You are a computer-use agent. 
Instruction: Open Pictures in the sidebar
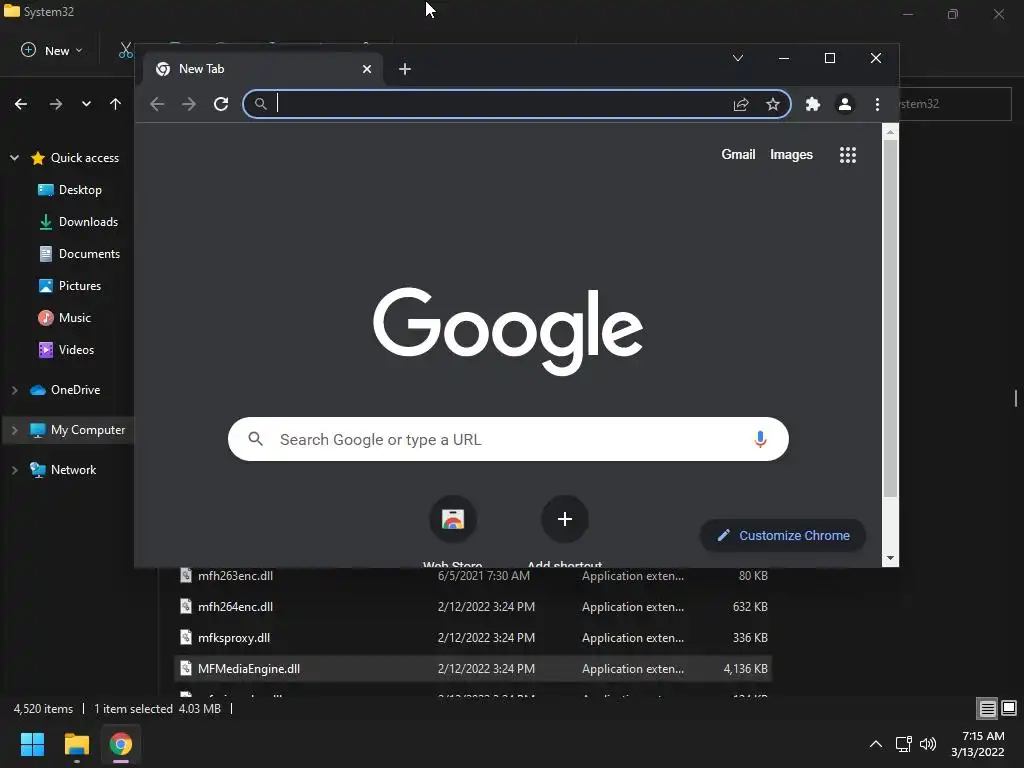69,285
